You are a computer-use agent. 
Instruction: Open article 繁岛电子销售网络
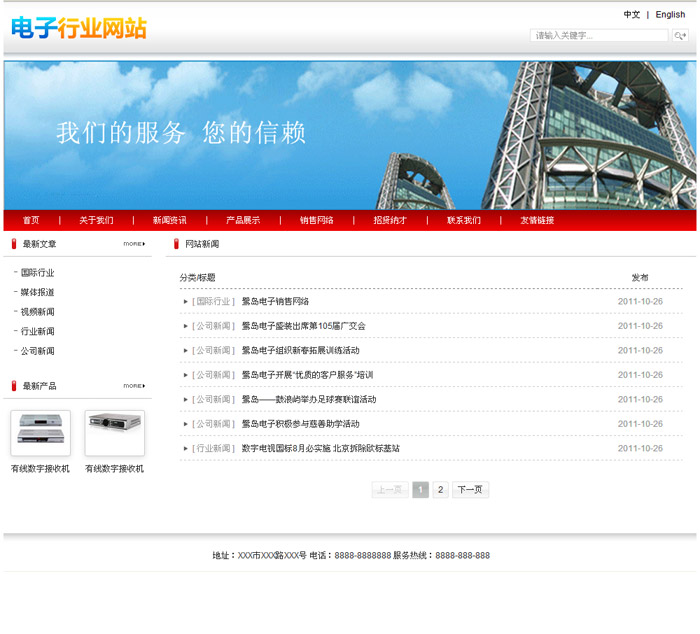tap(275, 301)
